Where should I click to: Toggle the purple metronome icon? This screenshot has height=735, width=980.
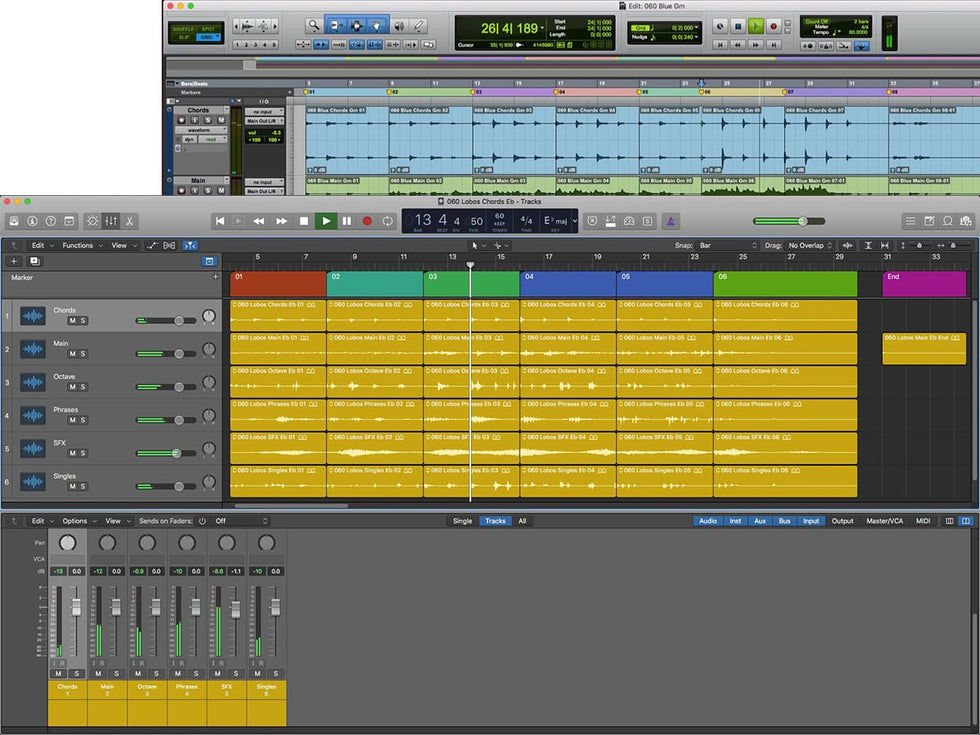(x=672, y=221)
